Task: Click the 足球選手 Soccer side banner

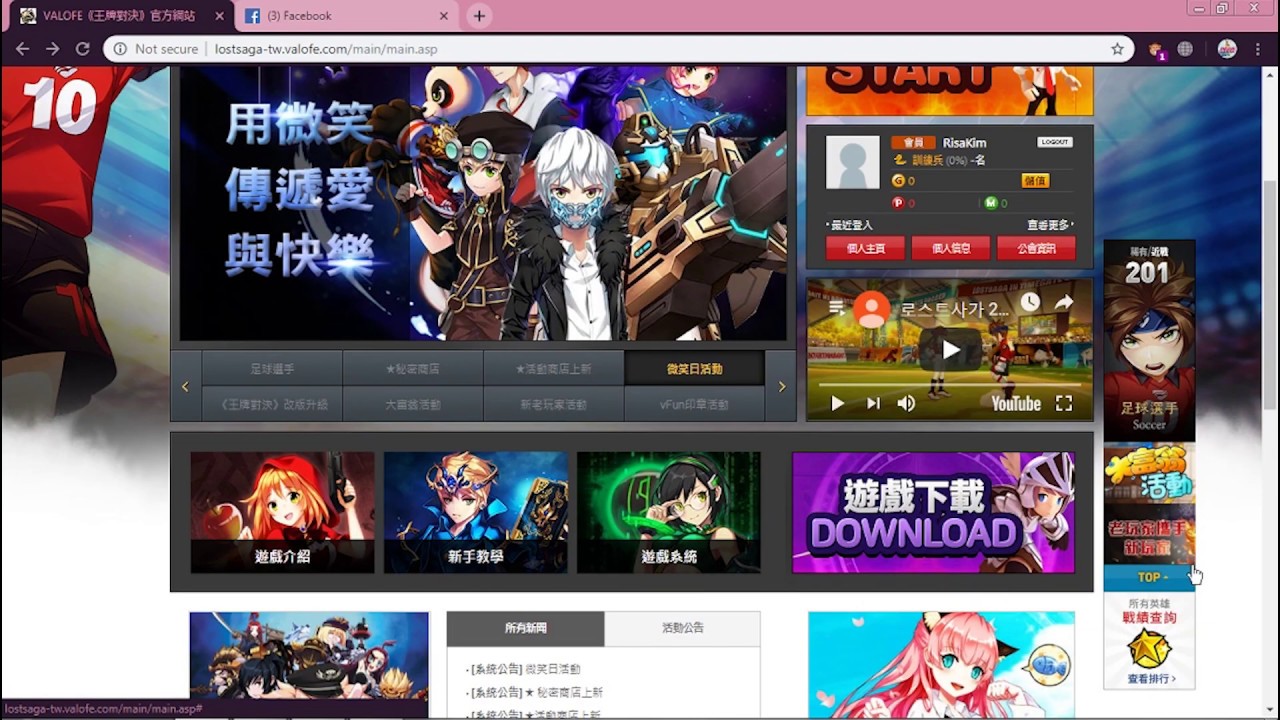Action: (x=1149, y=340)
